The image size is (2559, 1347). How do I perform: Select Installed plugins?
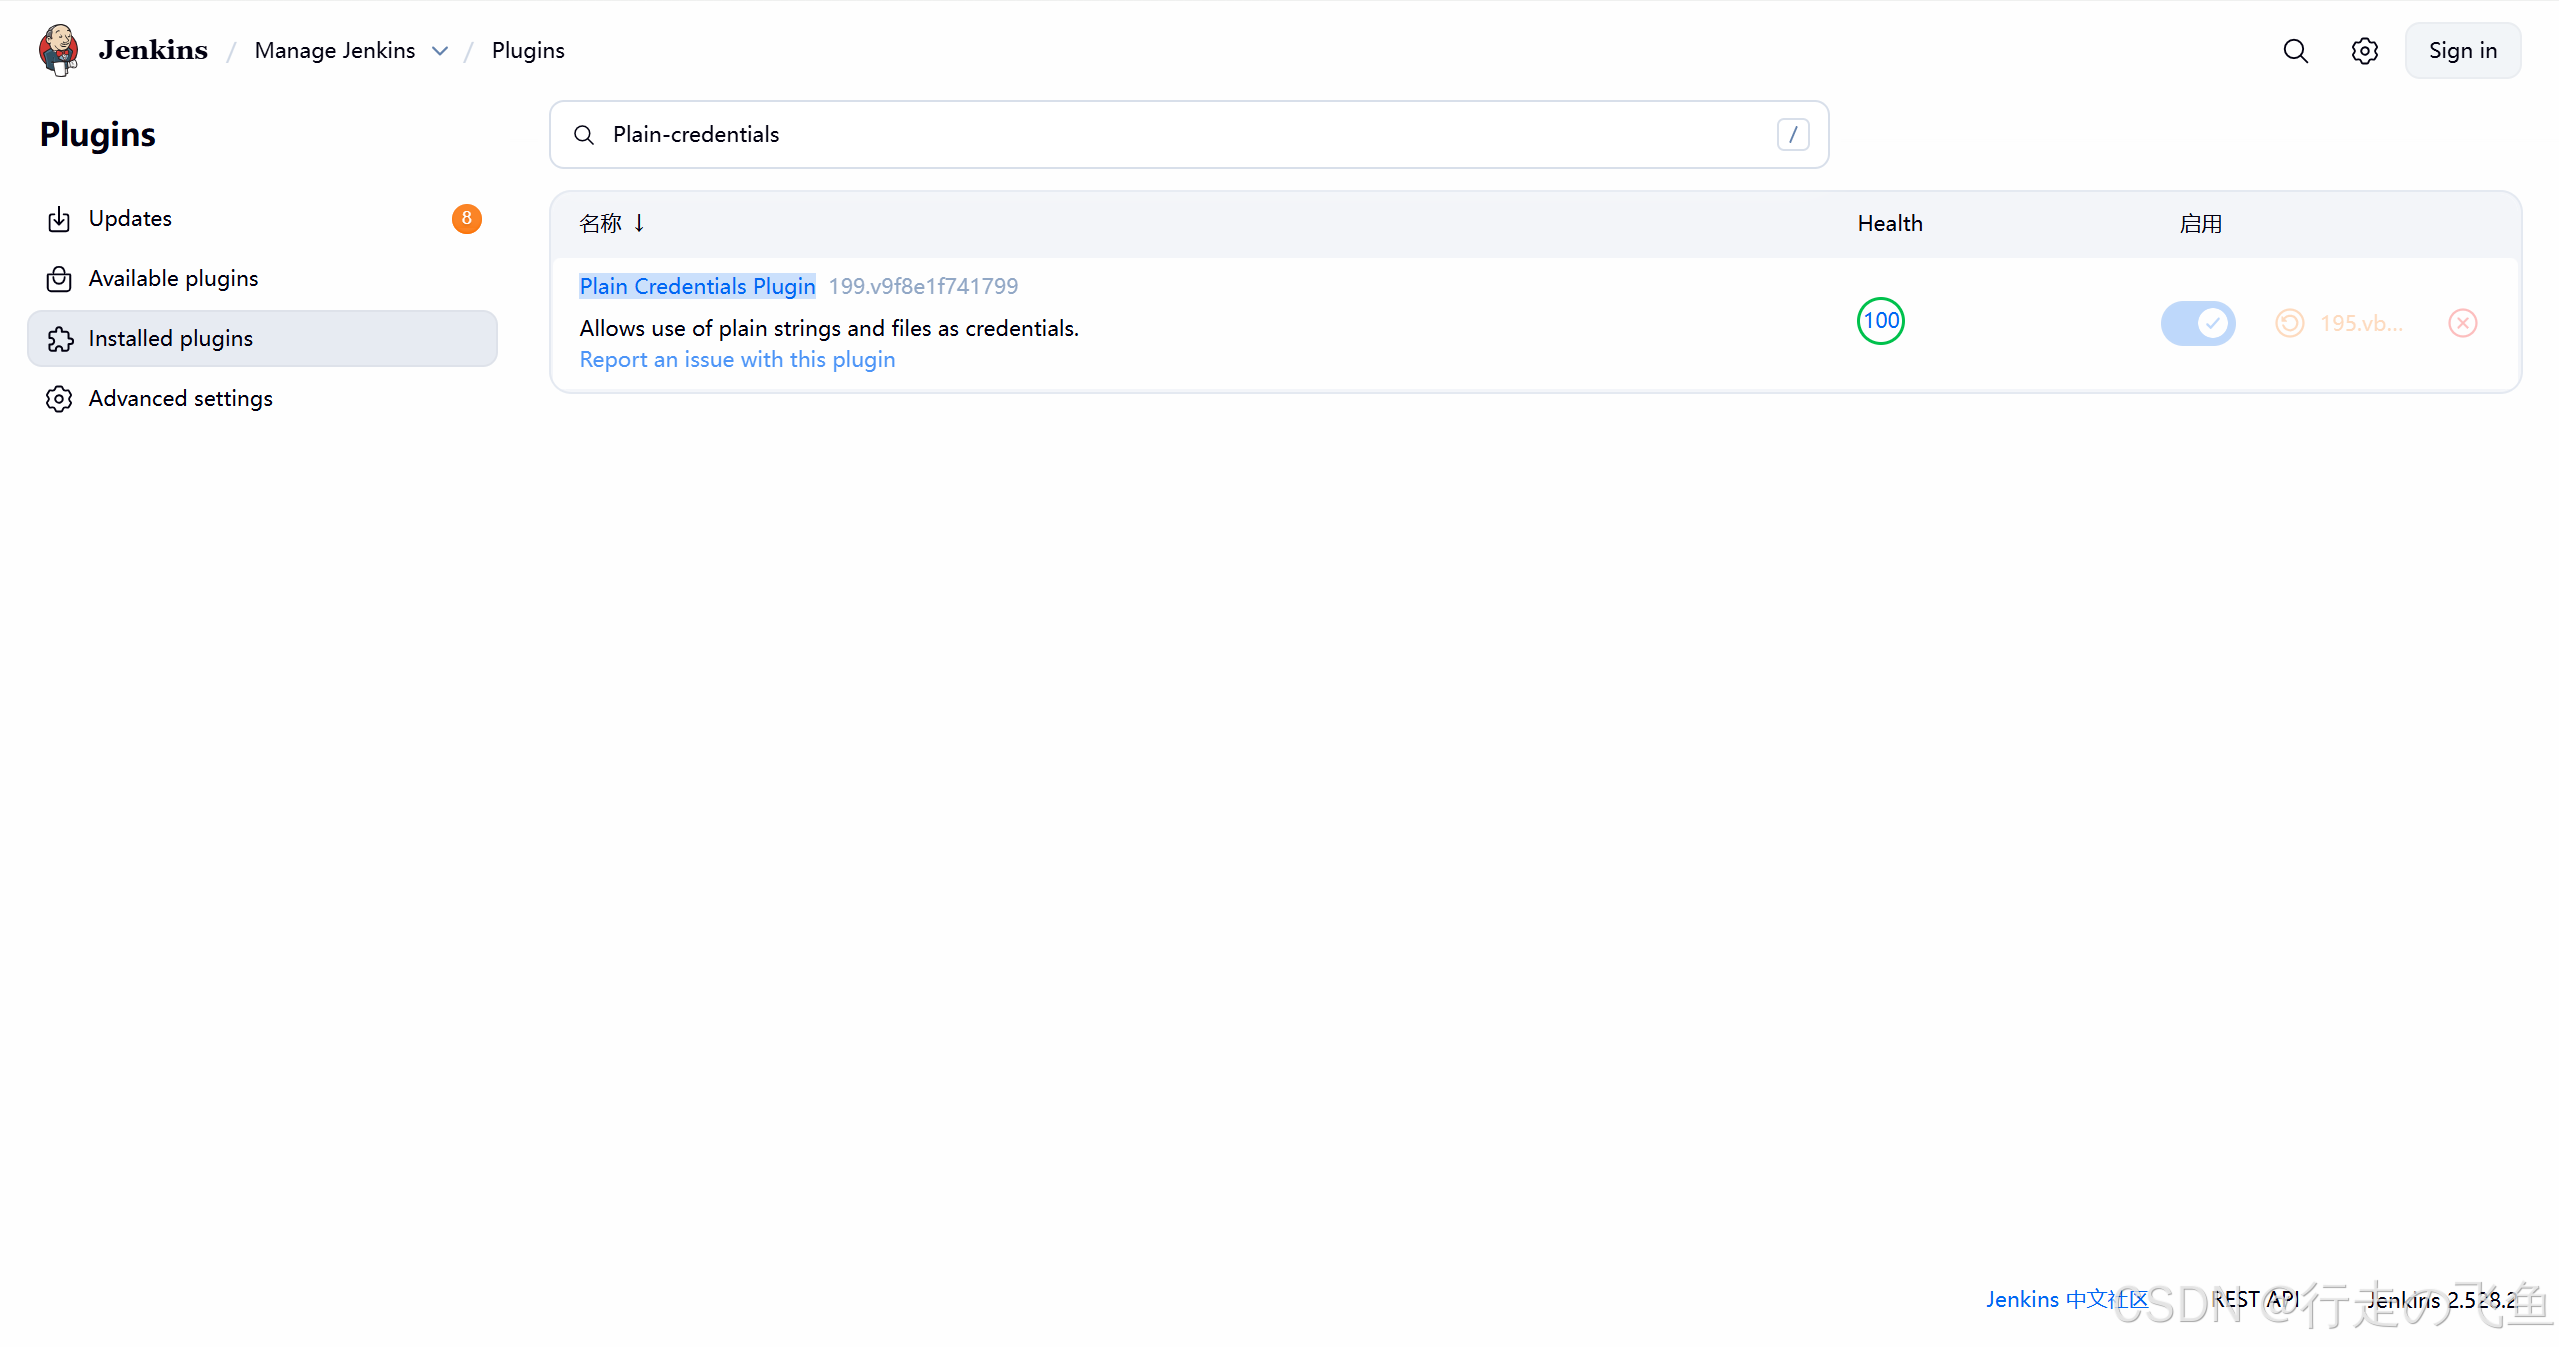coord(262,338)
